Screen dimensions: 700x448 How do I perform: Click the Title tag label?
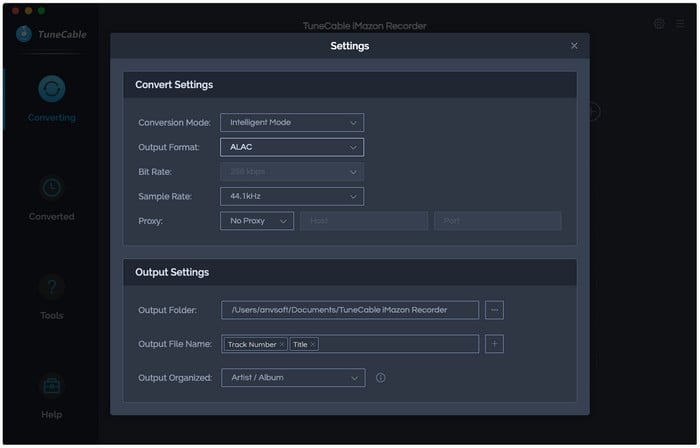pos(300,344)
